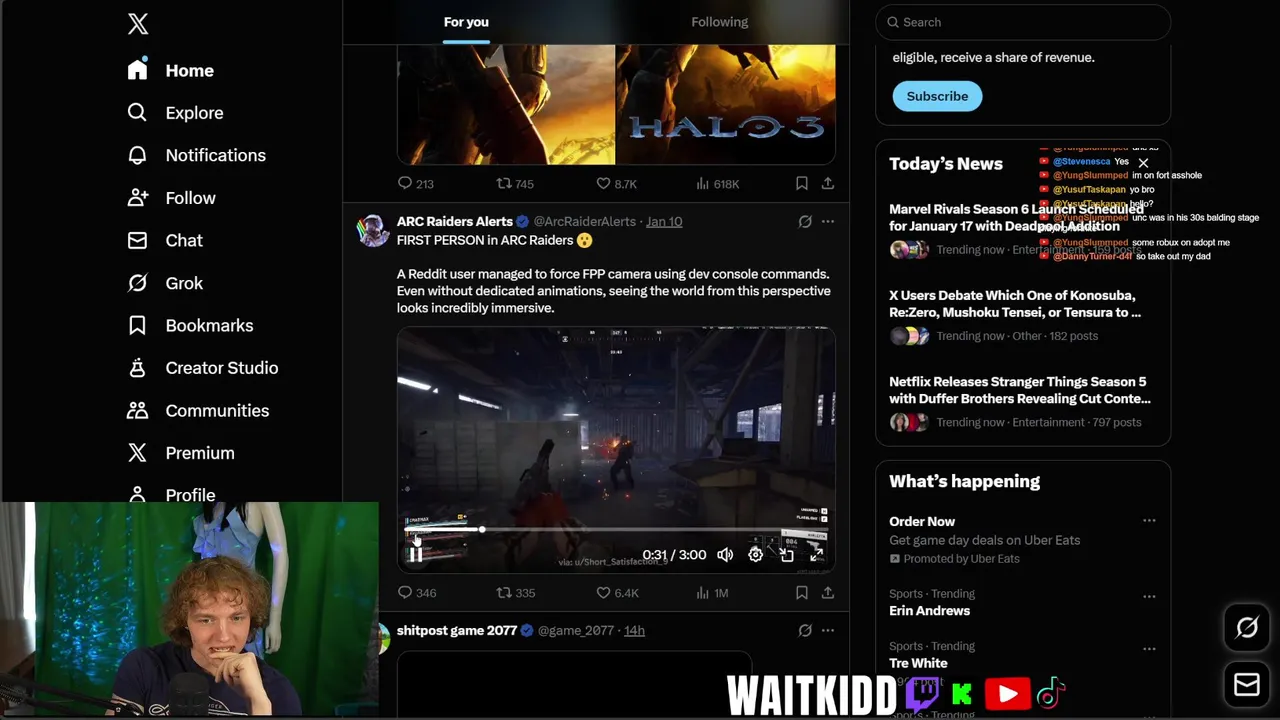Open the Konosuba Re:Zero debate news story
1280x720 pixels.
[1023, 317]
